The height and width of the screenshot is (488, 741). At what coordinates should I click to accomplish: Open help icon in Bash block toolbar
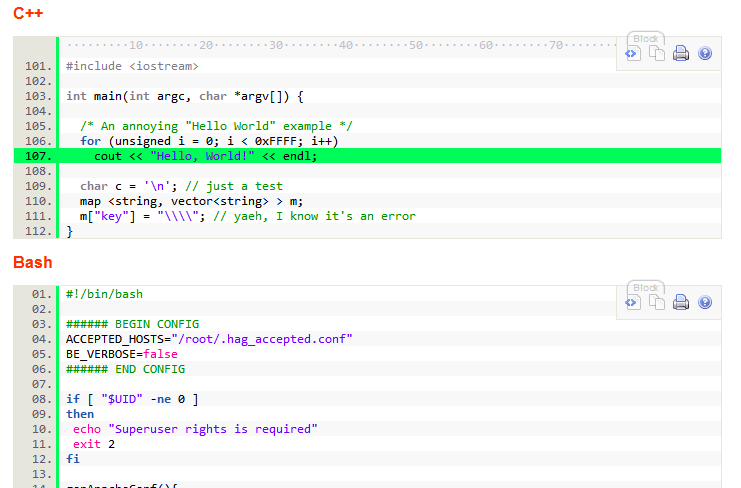(705, 302)
